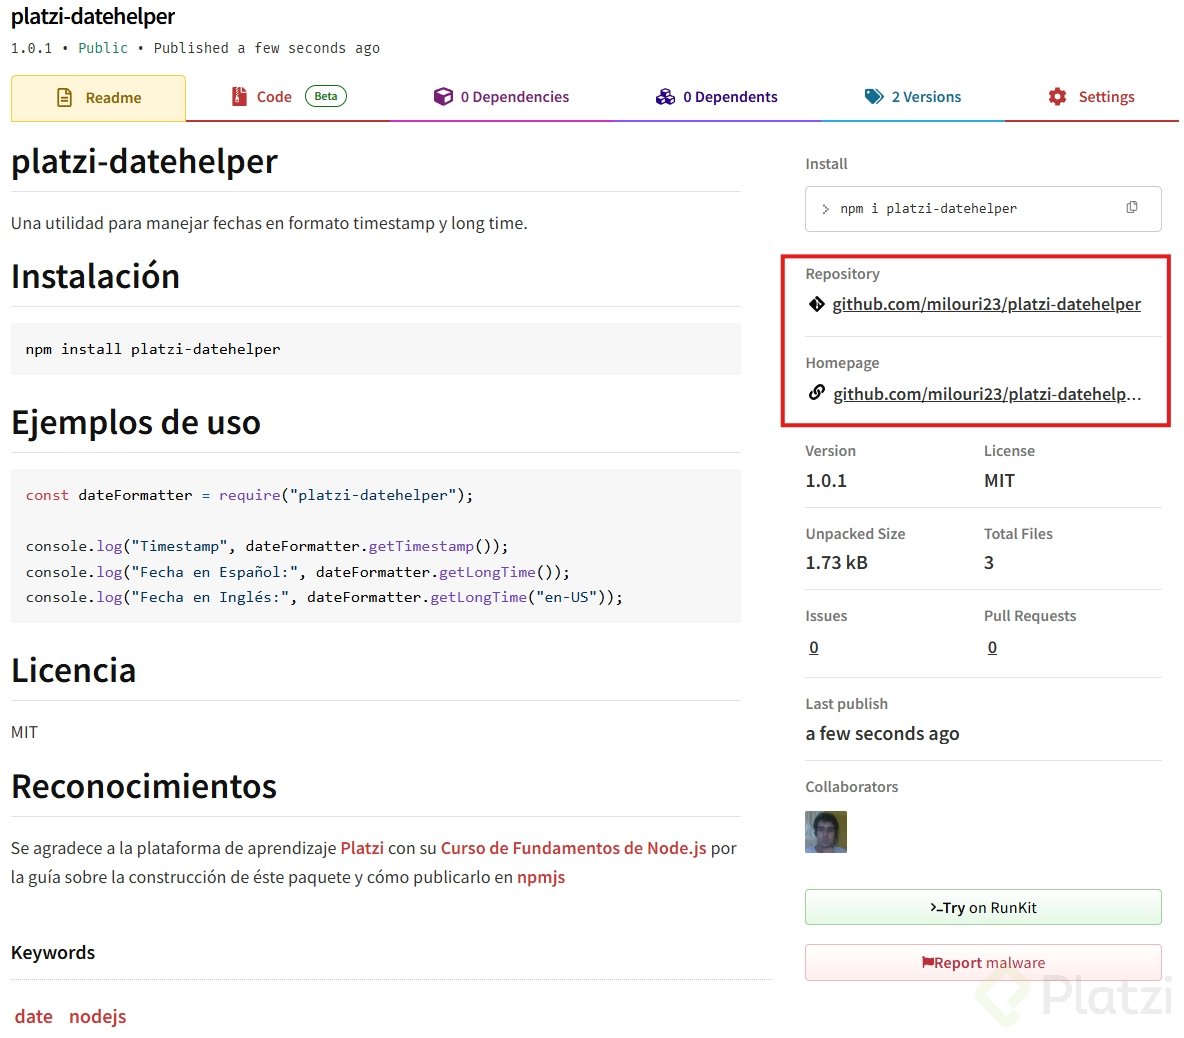Open Curso de Fundamentos de Node.js link
The height and width of the screenshot is (1038, 1184).
[x=573, y=849]
